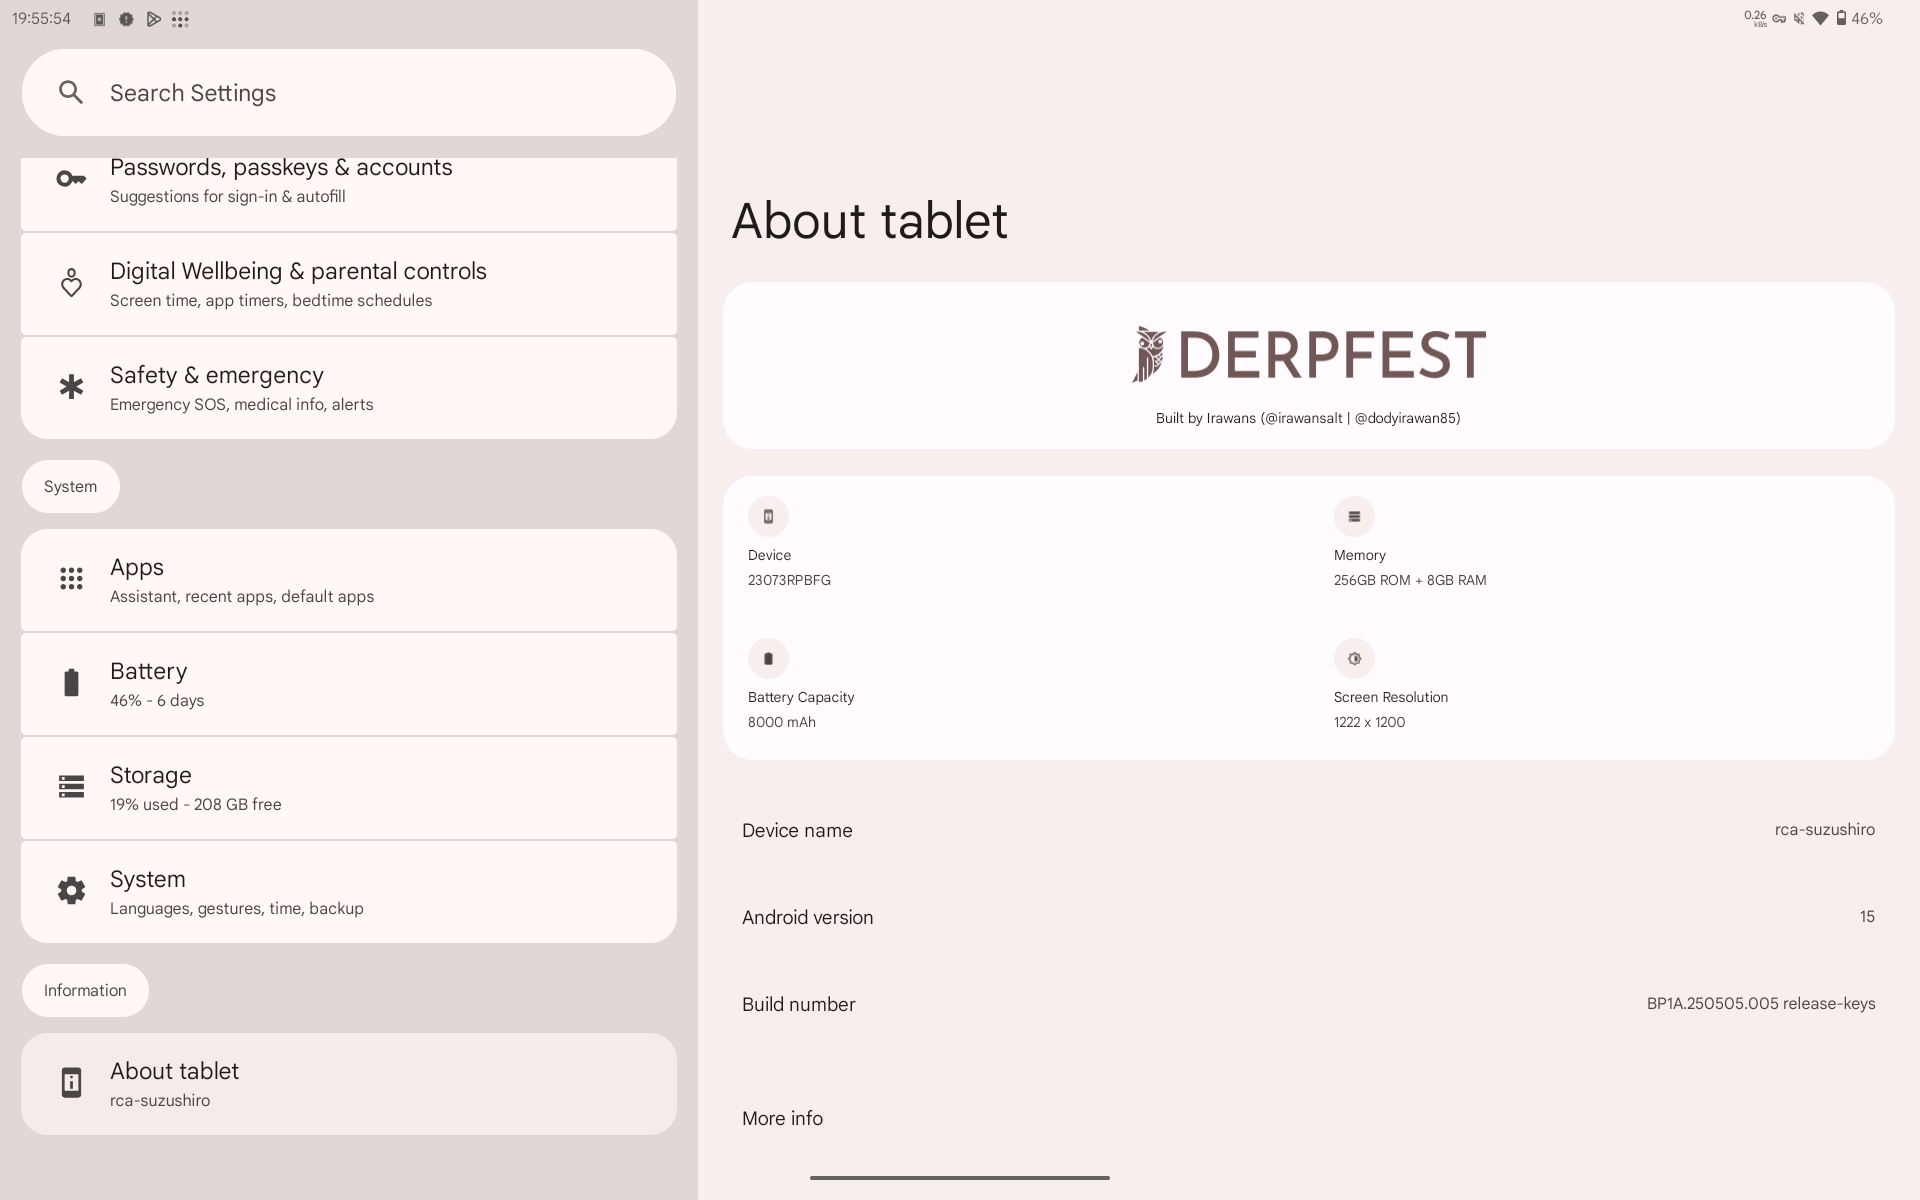Image resolution: width=1920 pixels, height=1200 pixels.
Task: Open the Storage settings entry
Action: pyautogui.click(x=349, y=788)
